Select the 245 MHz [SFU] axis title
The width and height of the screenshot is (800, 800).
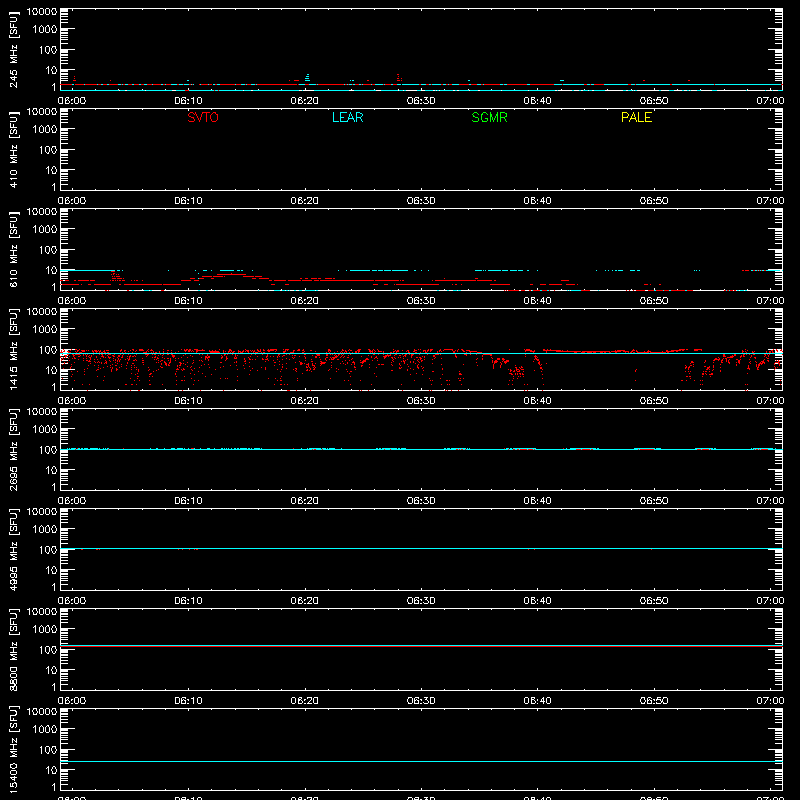14,49
